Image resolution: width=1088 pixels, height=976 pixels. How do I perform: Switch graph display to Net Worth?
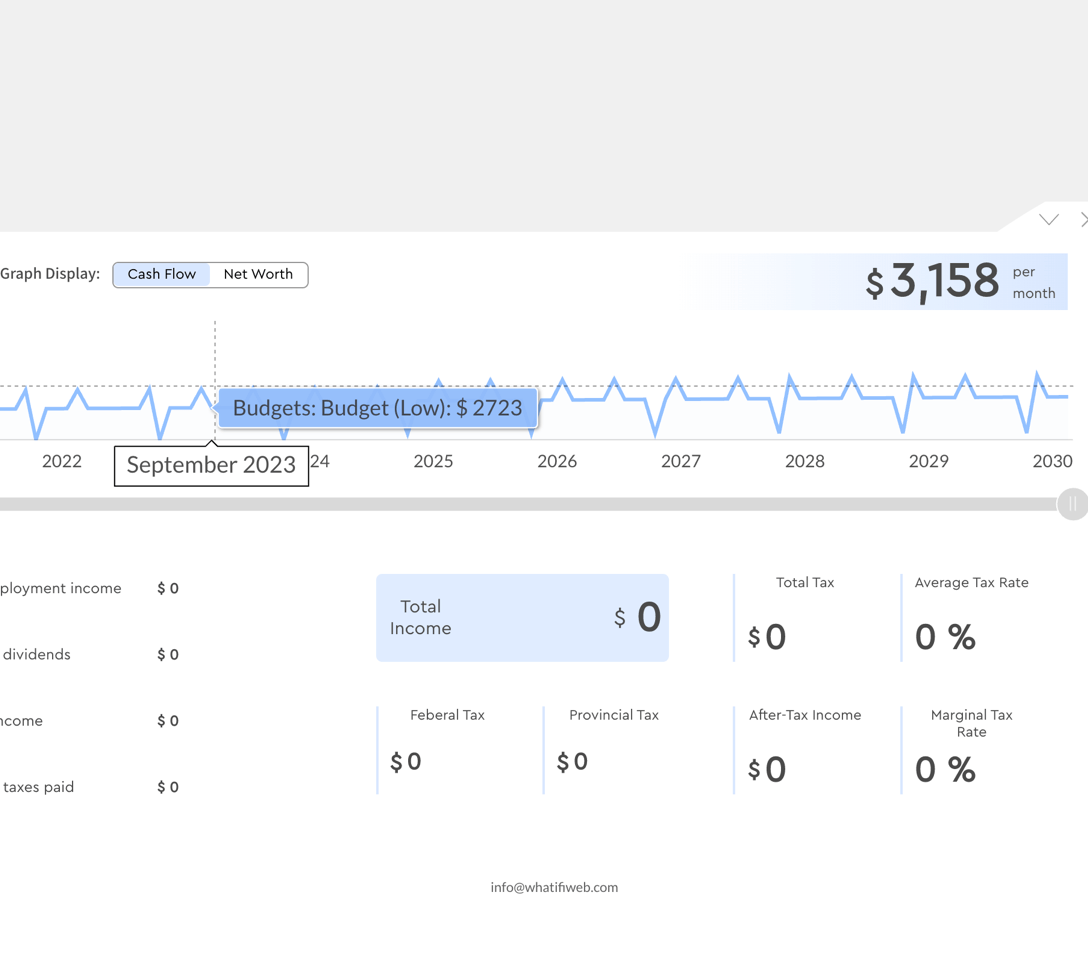(x=258, y=274)
